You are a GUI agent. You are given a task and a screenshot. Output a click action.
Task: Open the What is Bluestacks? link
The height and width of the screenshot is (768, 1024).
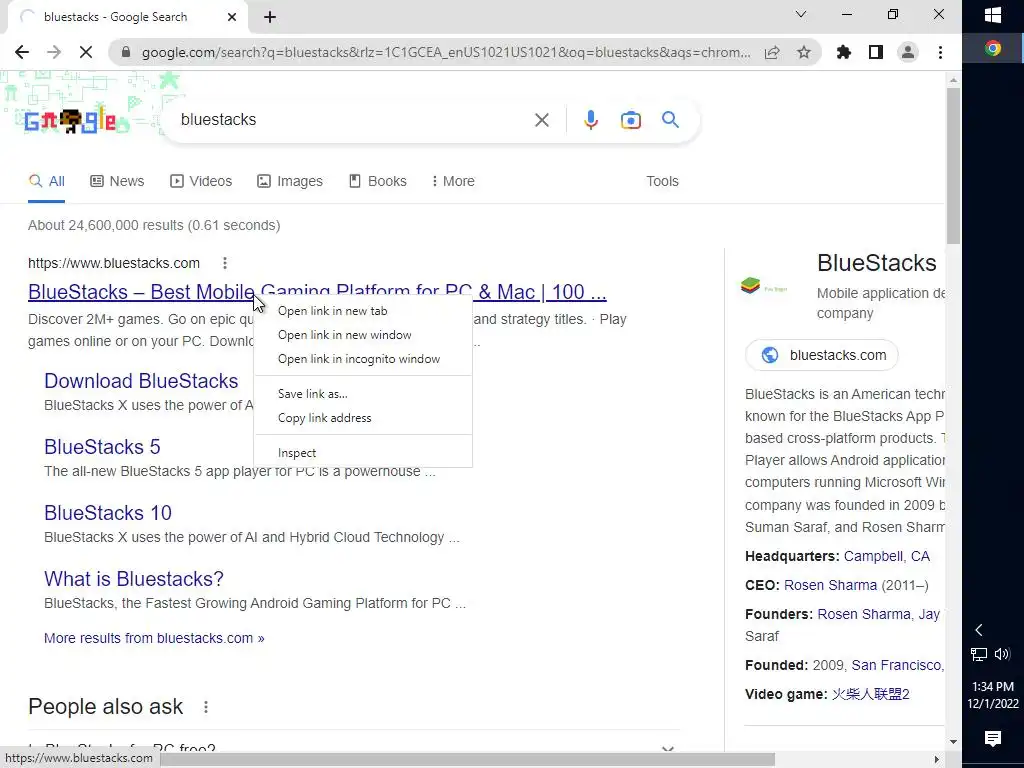pos(134,579)
